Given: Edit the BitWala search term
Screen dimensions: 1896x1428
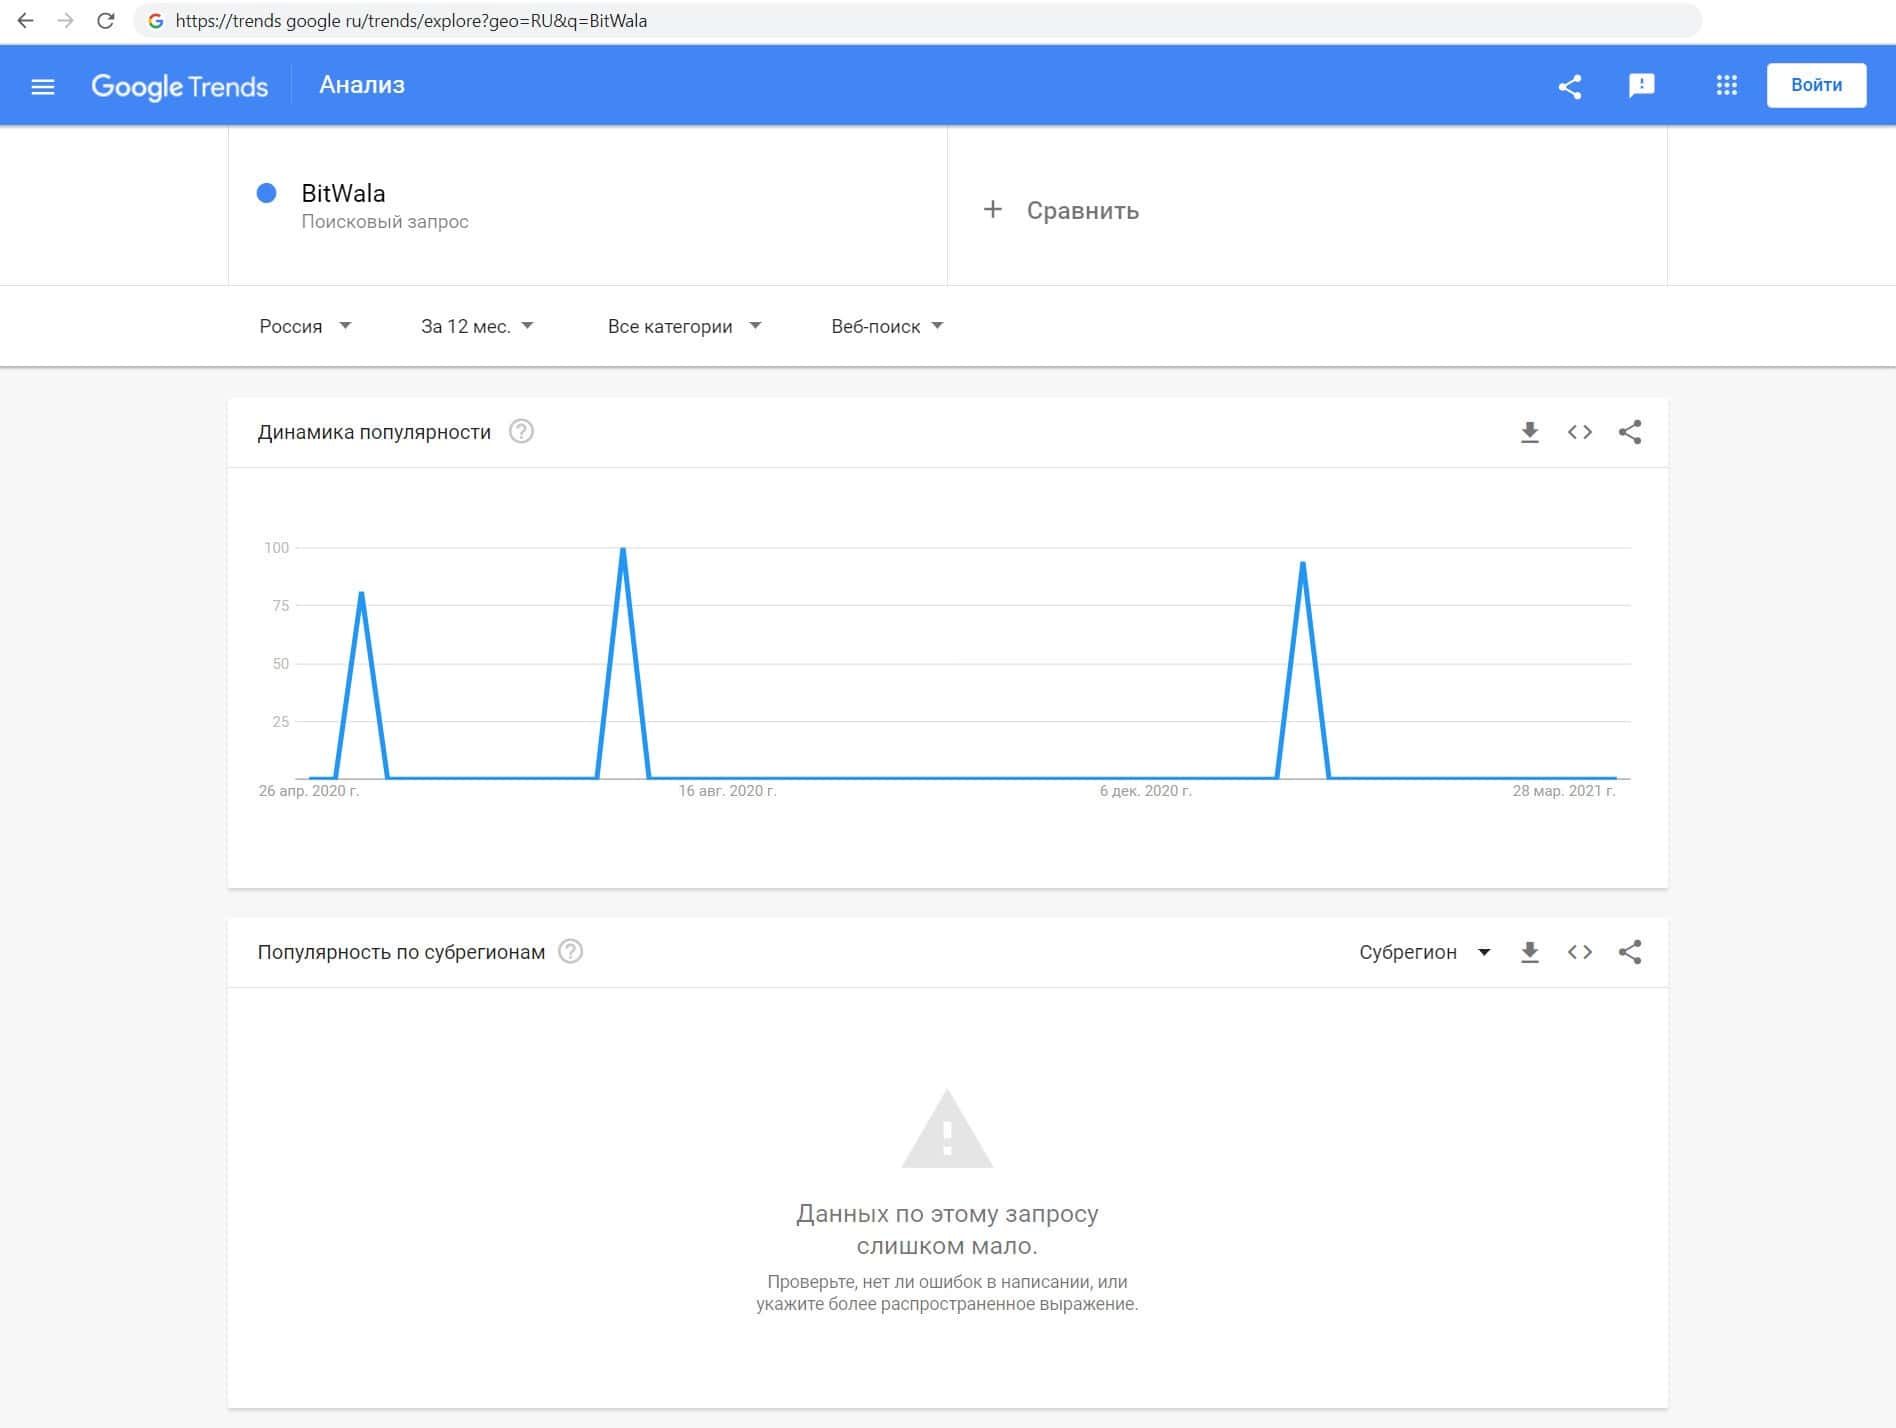Looking at the screenshot, I should pyautogui.click(x=343, y=193).
